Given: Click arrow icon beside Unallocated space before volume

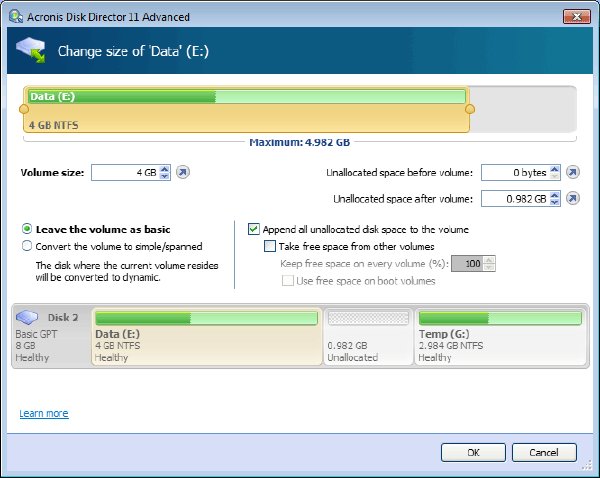Looking at the screenshot, I should pos(573,172).
